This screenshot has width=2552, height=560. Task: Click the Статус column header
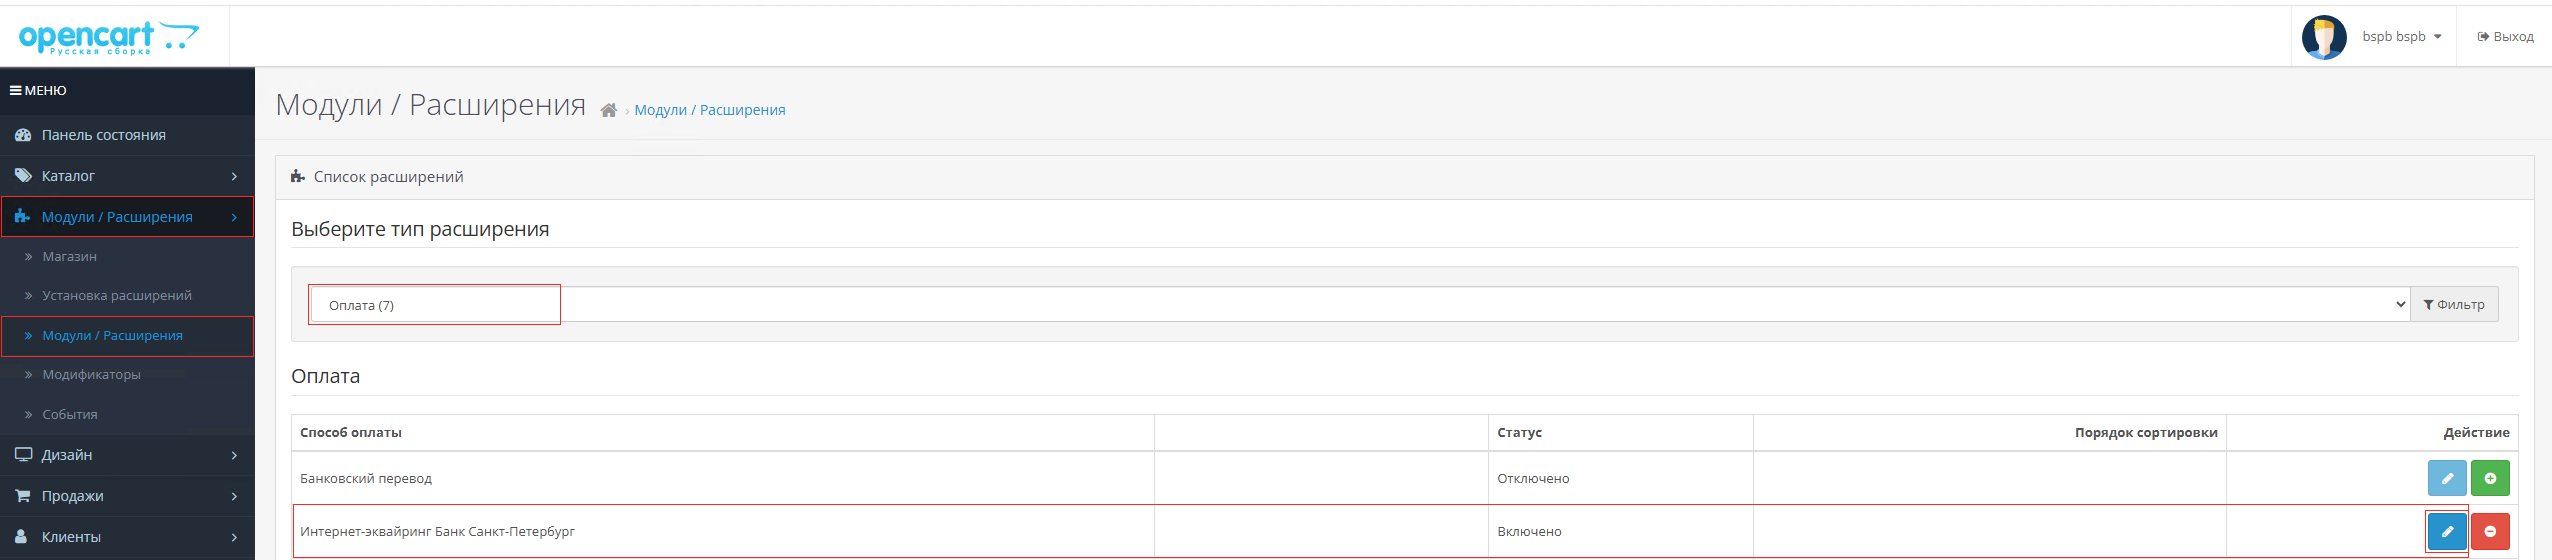pos(1519,433)
